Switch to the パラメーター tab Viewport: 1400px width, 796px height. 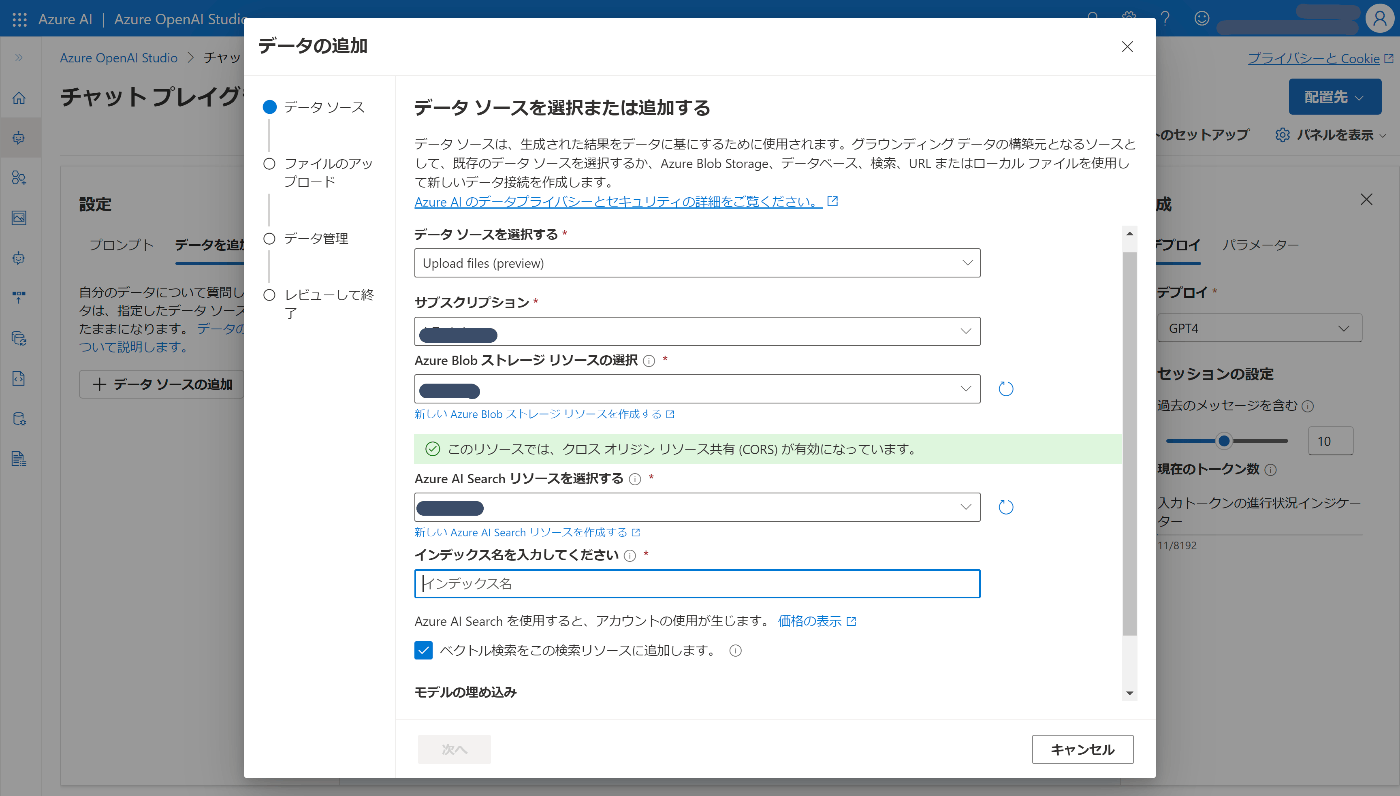click(x=1261, y=245)
